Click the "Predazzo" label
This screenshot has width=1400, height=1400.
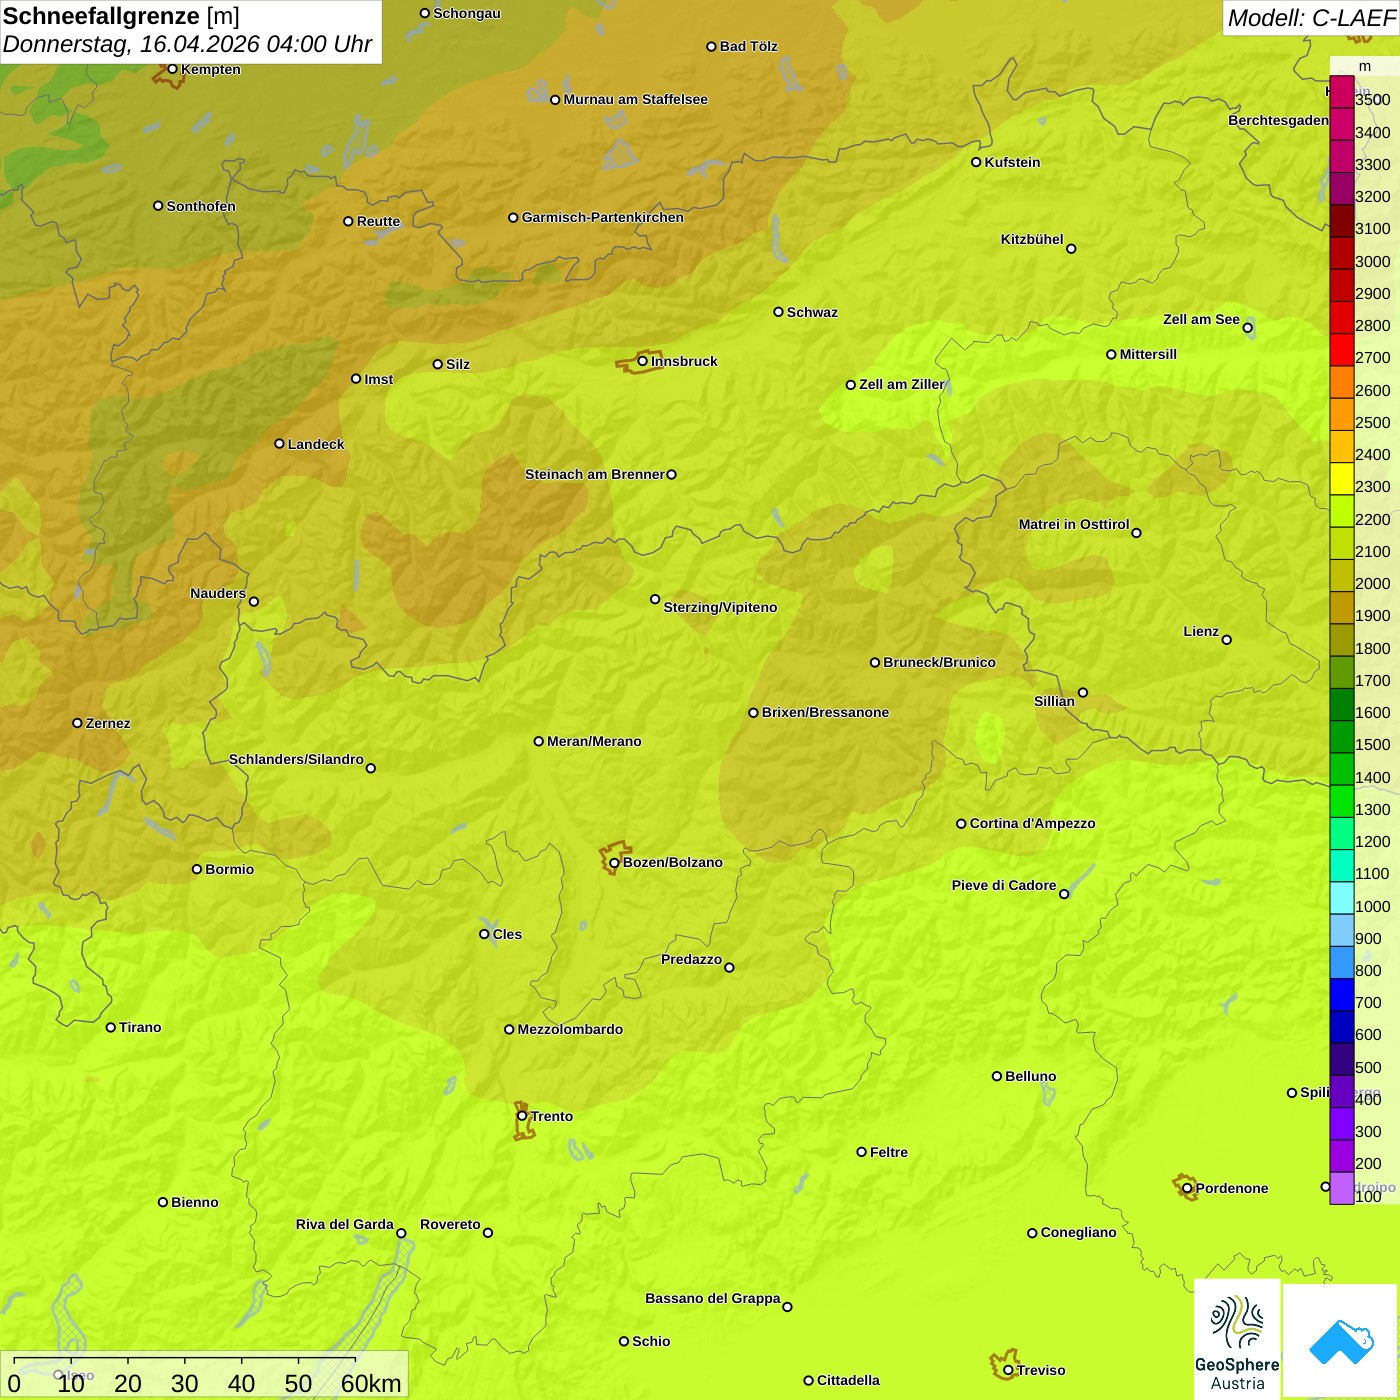point(691,959)
